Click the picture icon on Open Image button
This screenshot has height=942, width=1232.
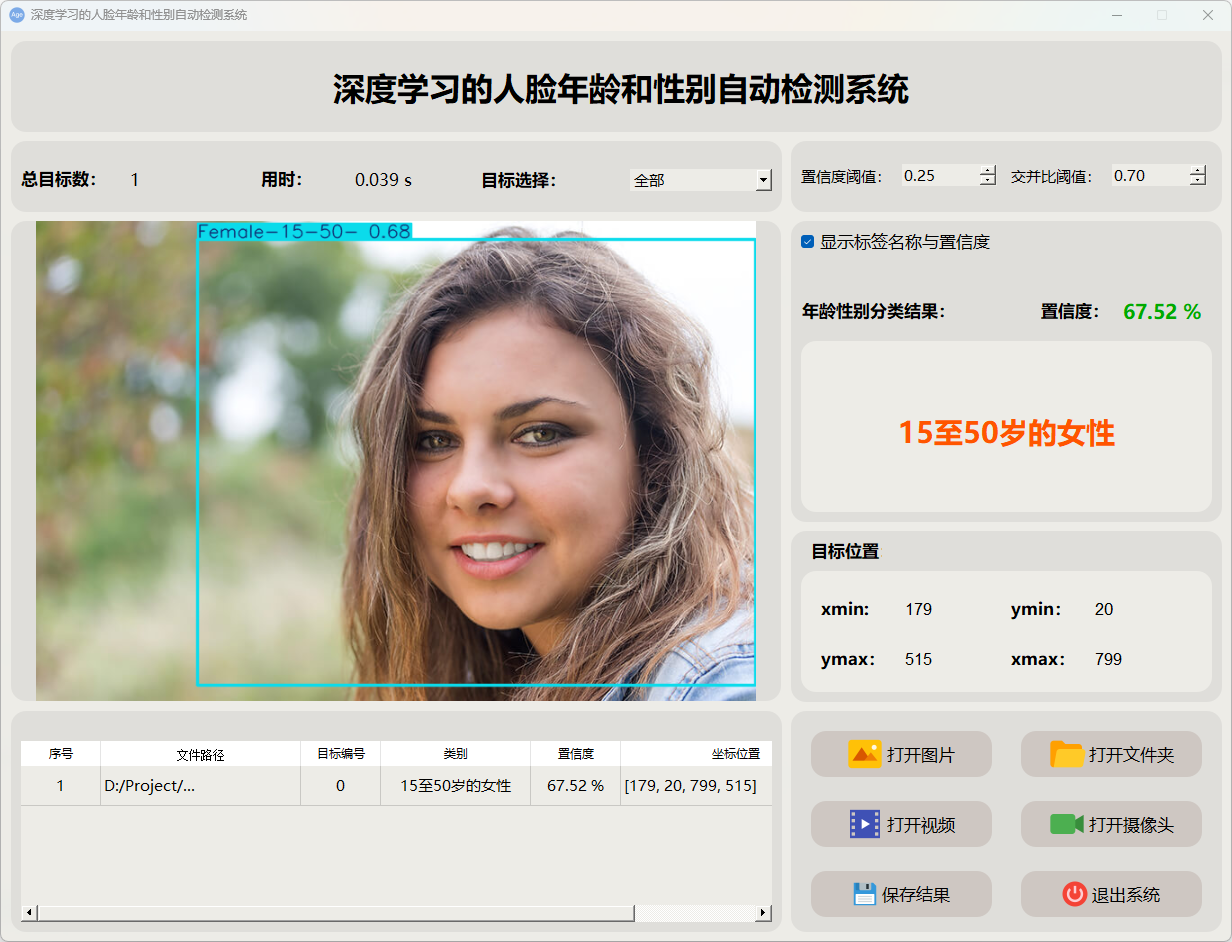[864, 754]
